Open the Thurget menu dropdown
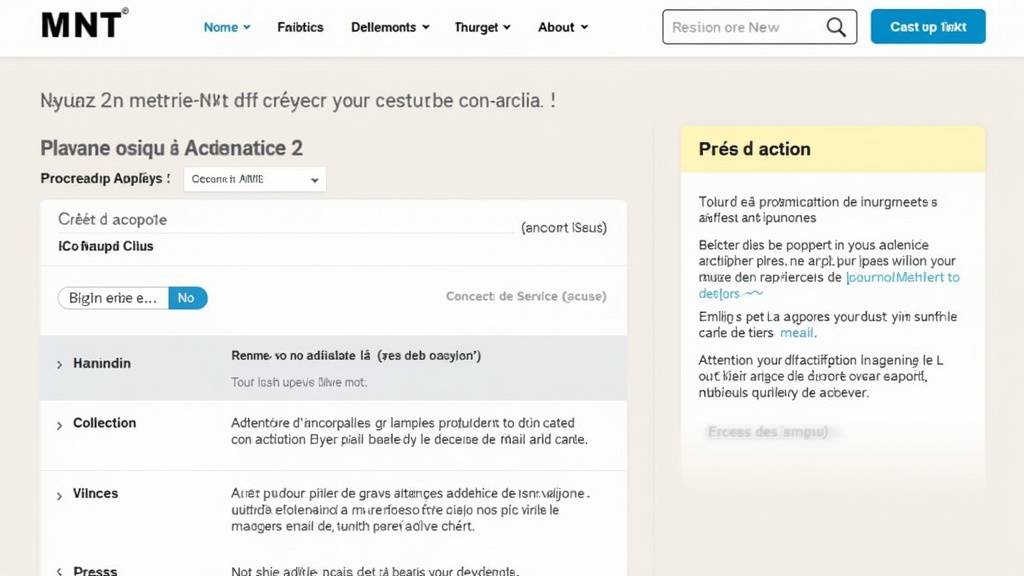1024x576 pixels. [482, 27]
